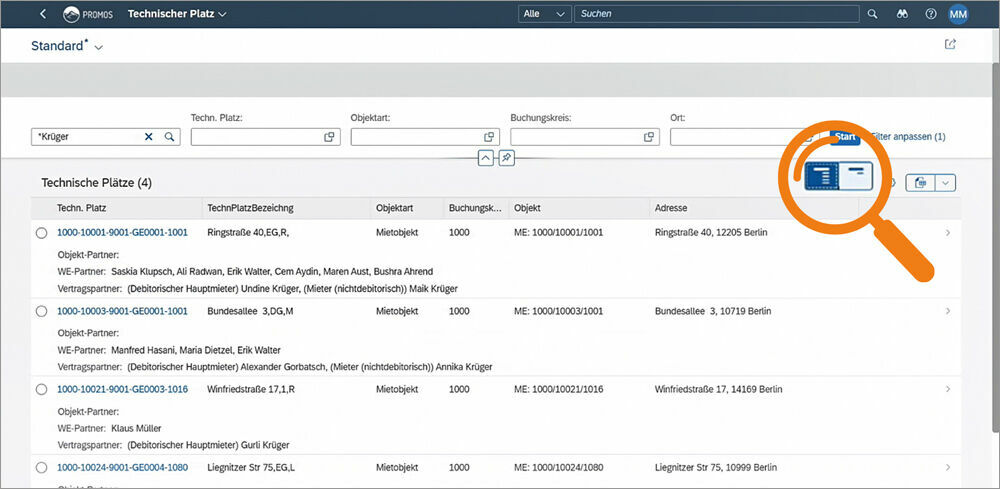
Task: Clear the *Krüger search field
Action: point(149,137)
